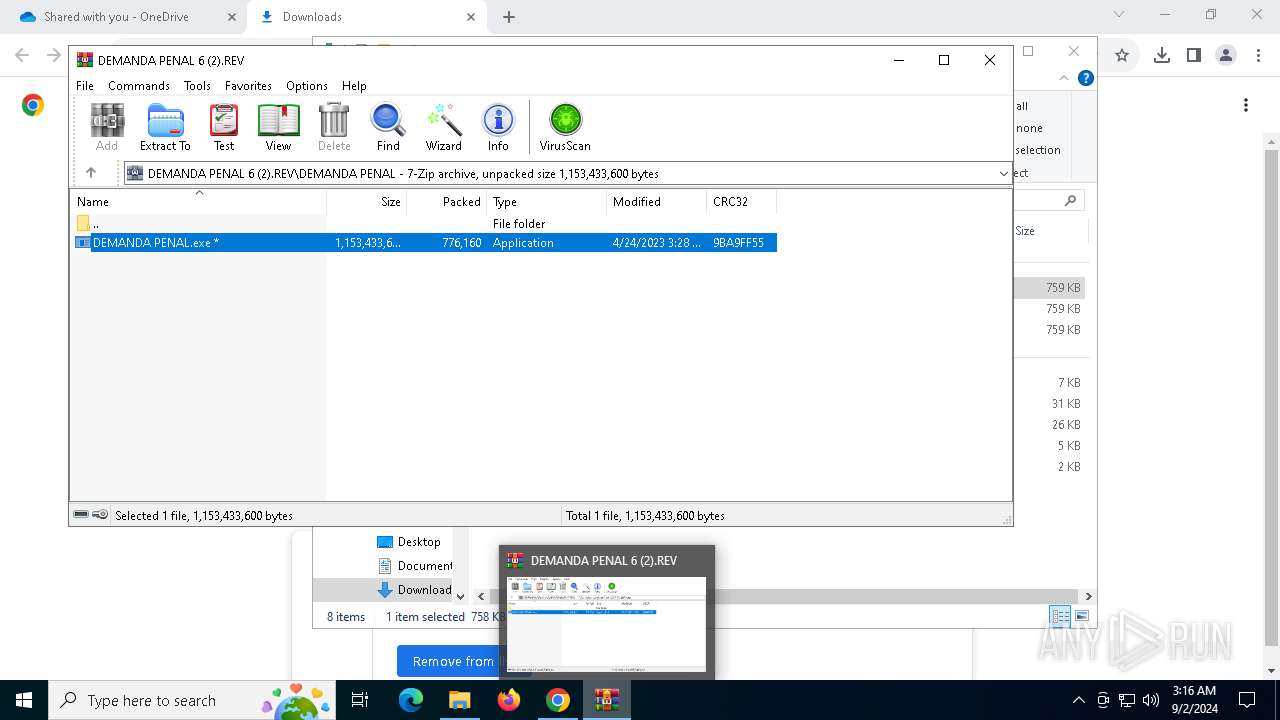Viewport: 1280px width, 720px height.
Task: Open Task View on taskbar
Action: coord(360,700)
